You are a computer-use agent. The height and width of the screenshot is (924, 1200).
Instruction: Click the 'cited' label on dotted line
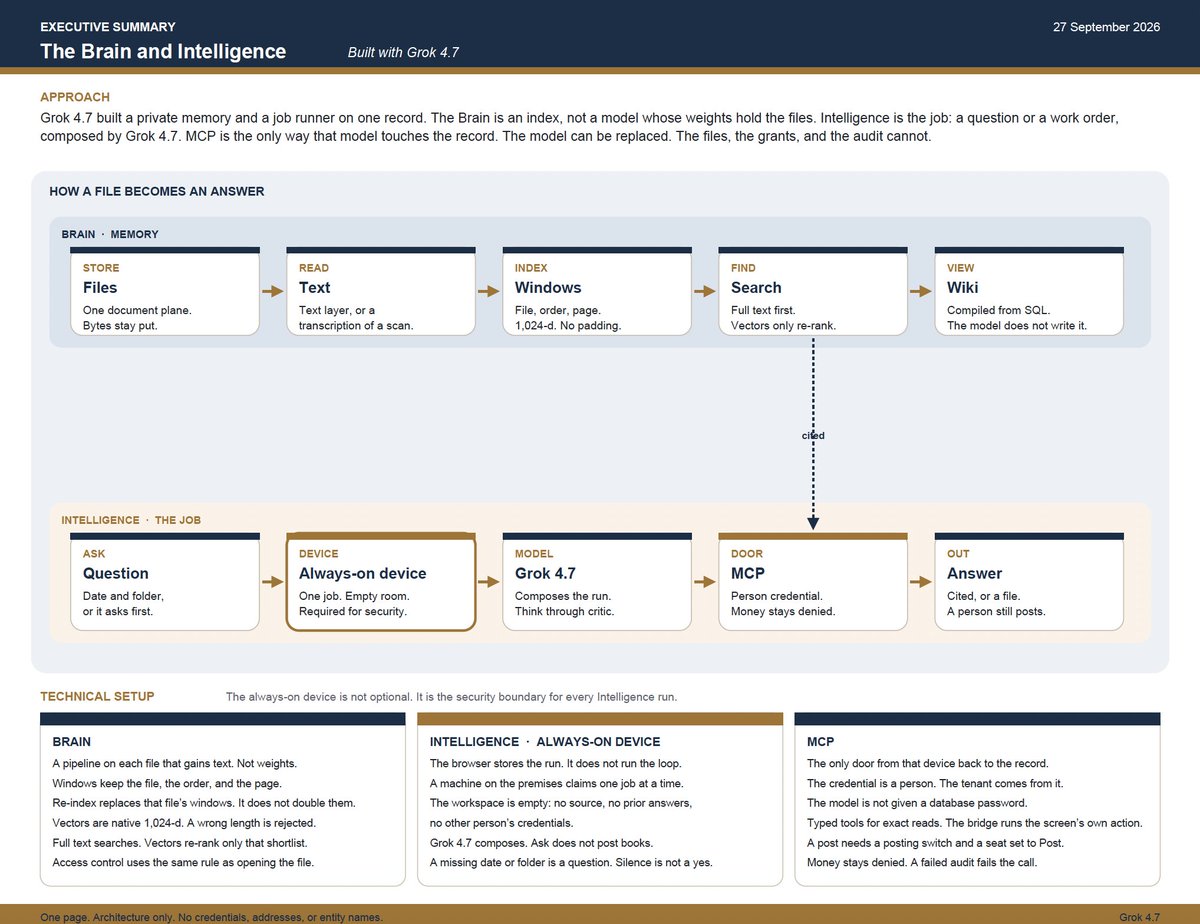click(x=813, y=436)
